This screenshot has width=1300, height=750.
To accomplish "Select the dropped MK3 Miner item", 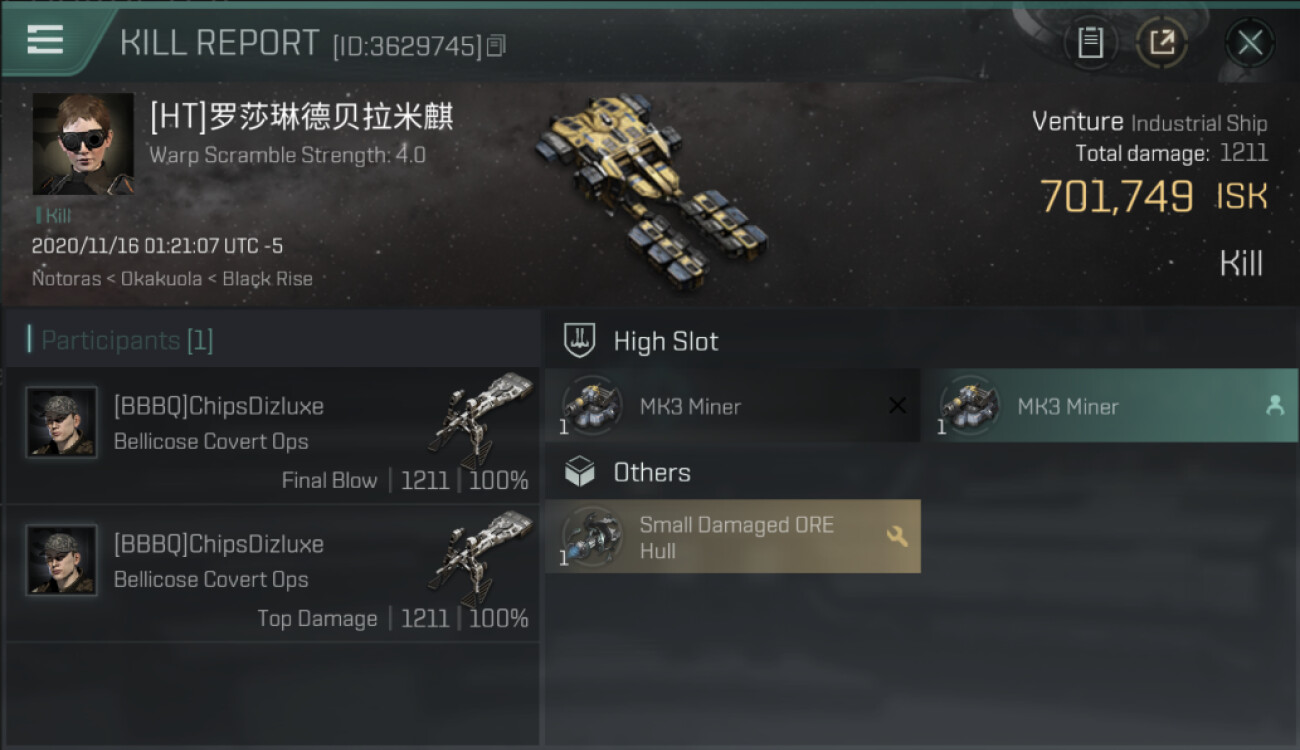I will (1110, 405).
